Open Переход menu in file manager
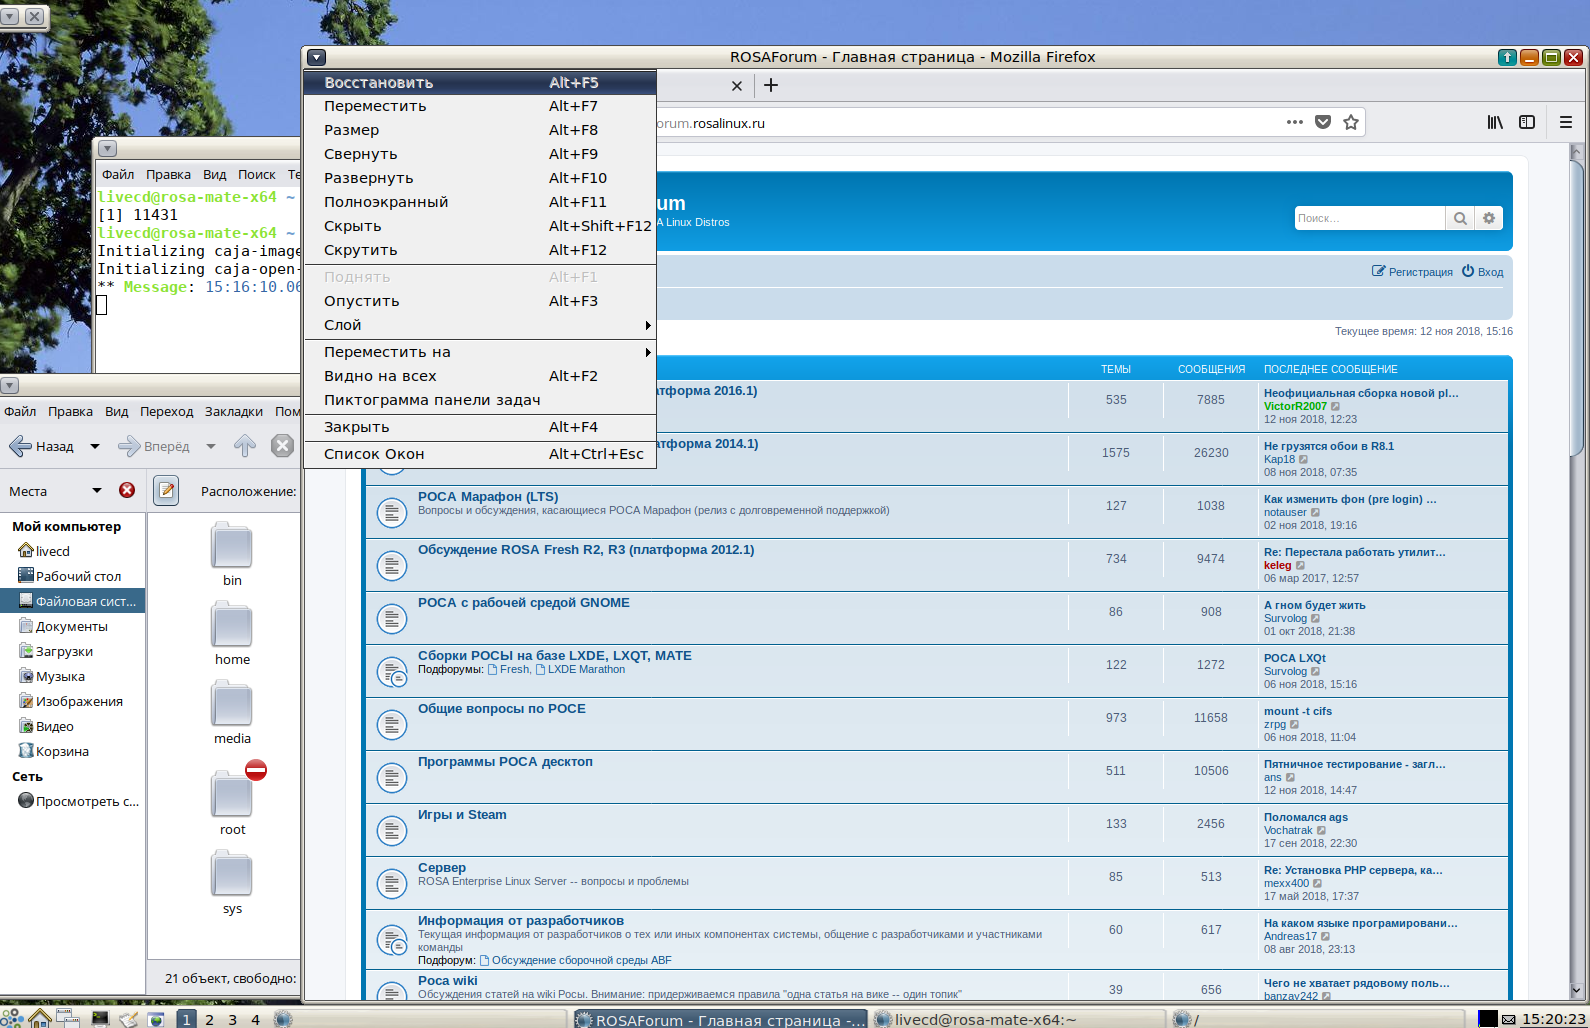This screenshot has height=1028, width=1590. (167, 411)
